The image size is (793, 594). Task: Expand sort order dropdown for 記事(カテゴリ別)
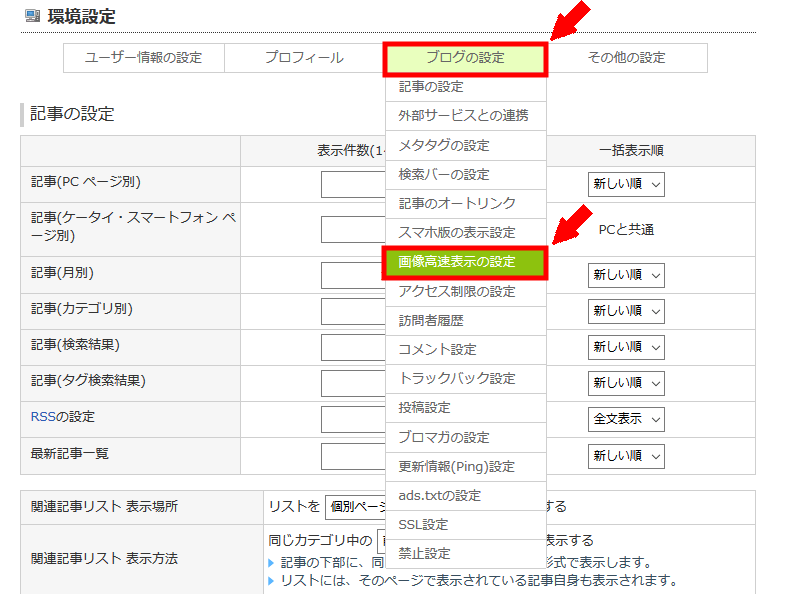tap(626, 311)
